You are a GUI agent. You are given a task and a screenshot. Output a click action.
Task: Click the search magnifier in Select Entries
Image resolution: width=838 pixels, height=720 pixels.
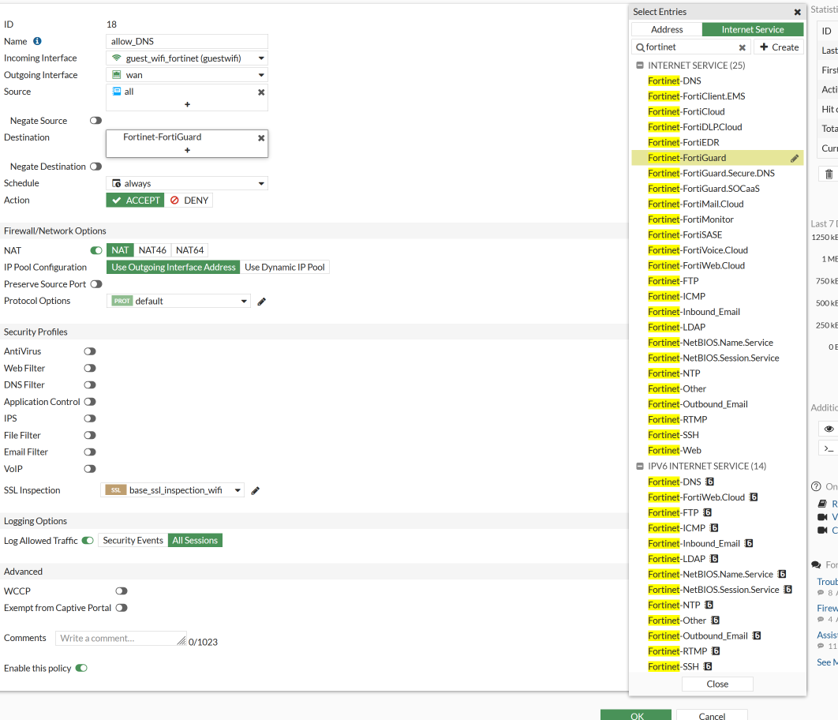point(640,48)
